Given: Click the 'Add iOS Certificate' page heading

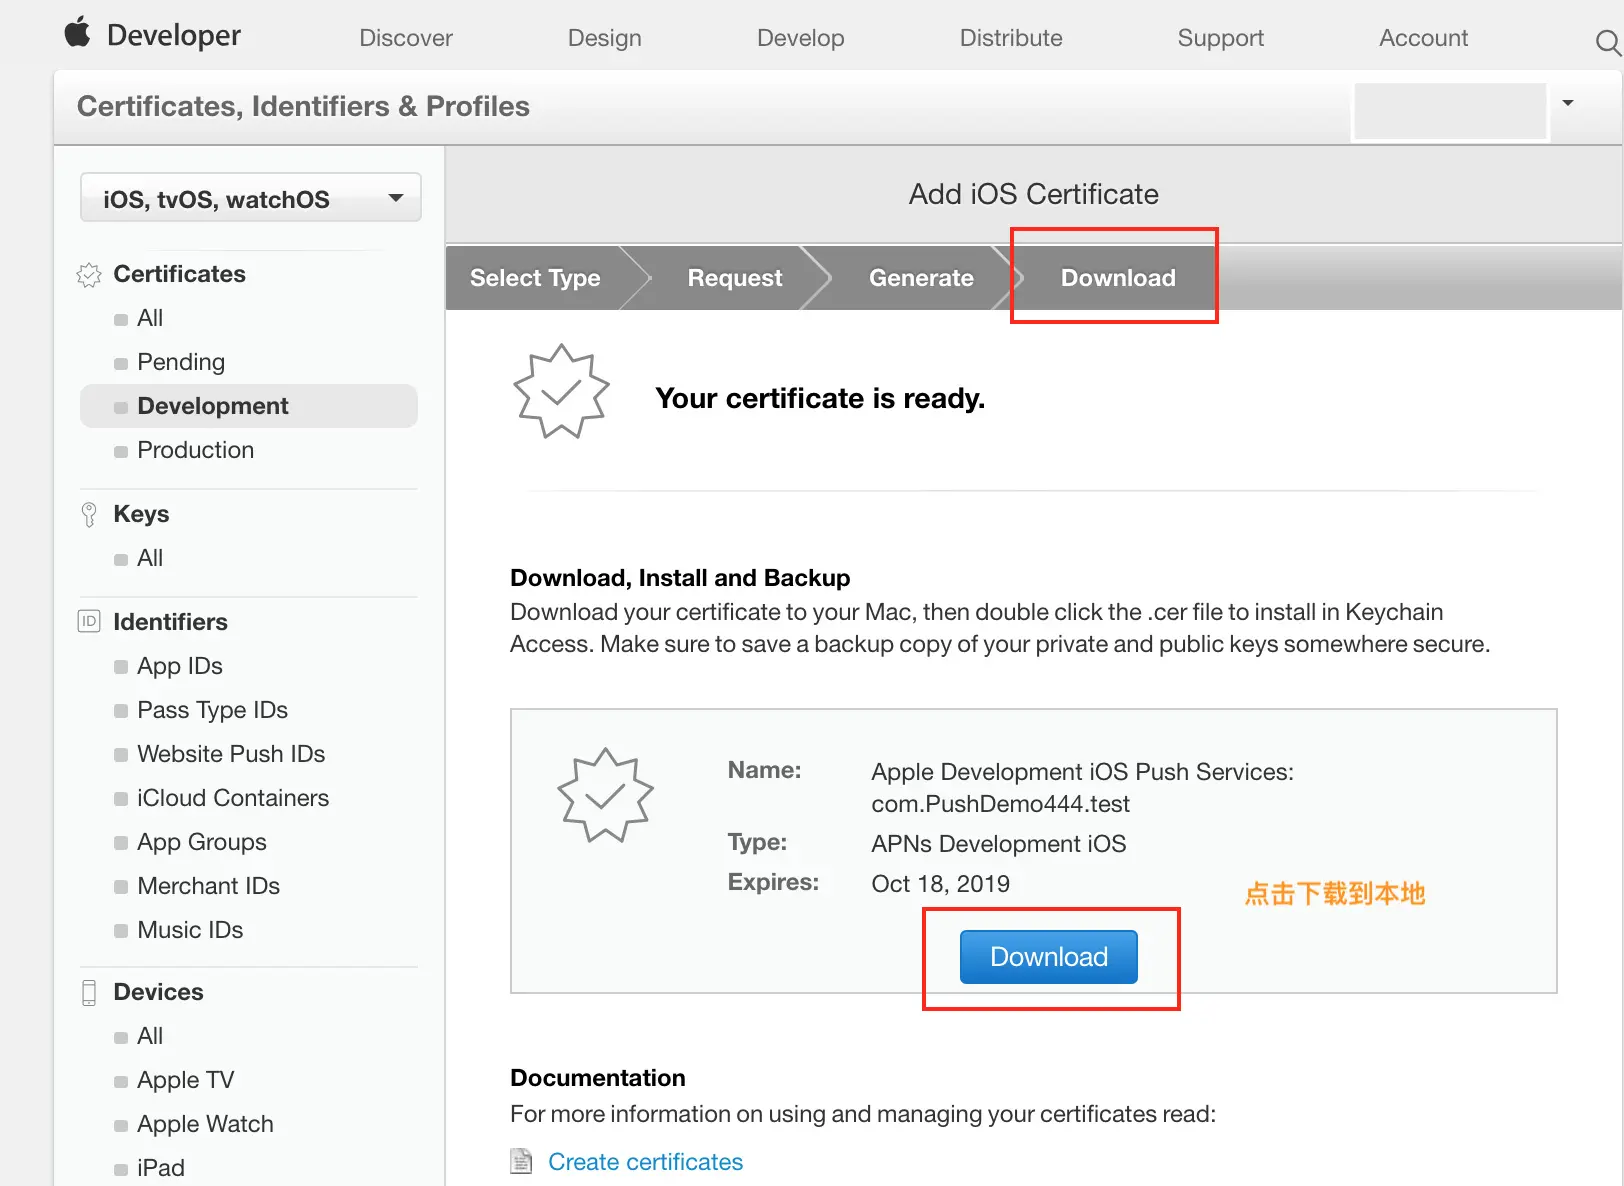Looking at the screenshot, I should 1034,194.
